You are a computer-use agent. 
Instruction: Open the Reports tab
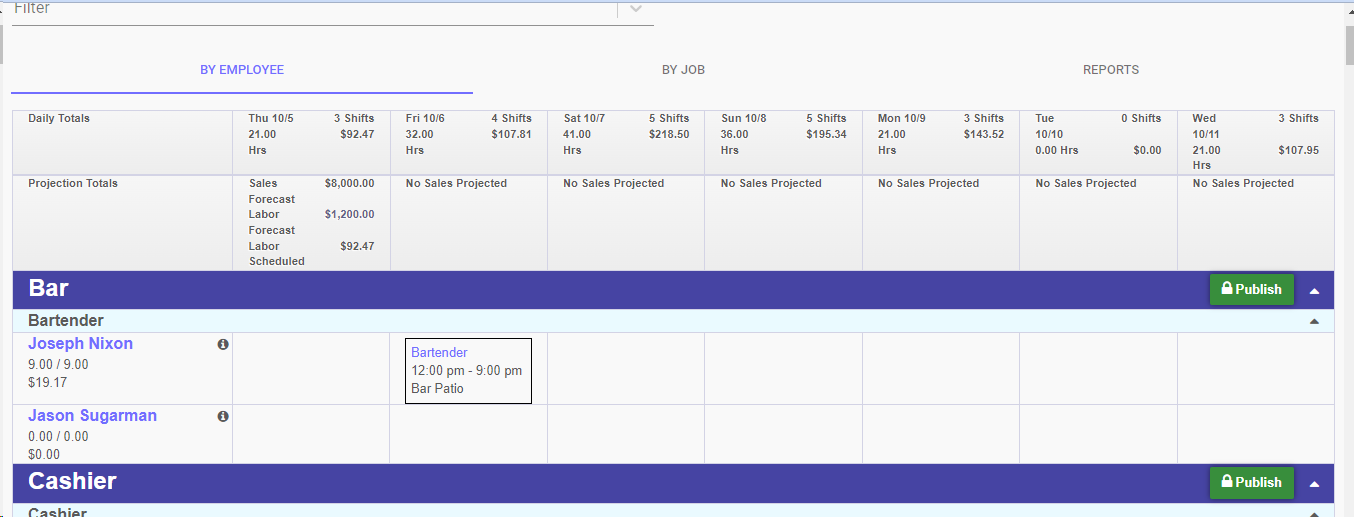pos(1111,70)
